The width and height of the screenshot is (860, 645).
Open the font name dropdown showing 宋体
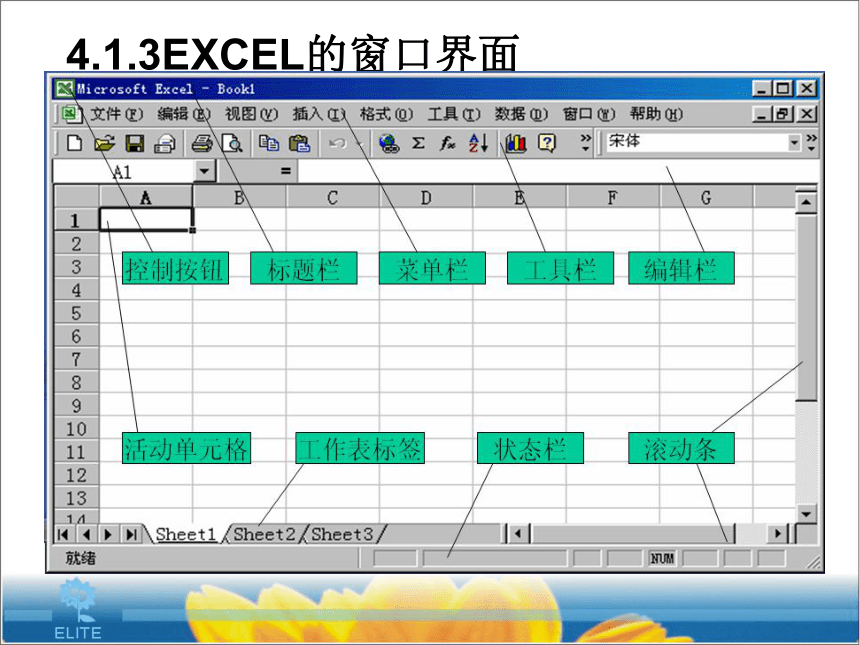point(794,143)
